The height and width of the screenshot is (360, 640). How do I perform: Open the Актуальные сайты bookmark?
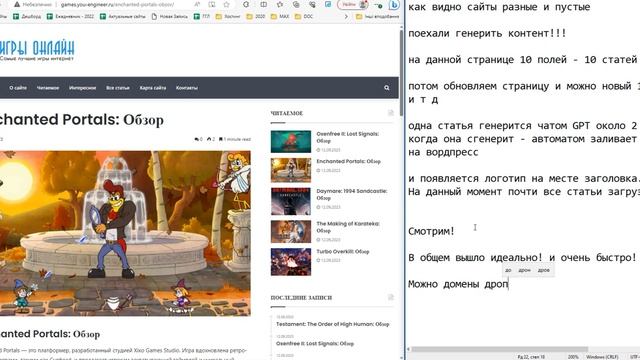tap(122, 17)
